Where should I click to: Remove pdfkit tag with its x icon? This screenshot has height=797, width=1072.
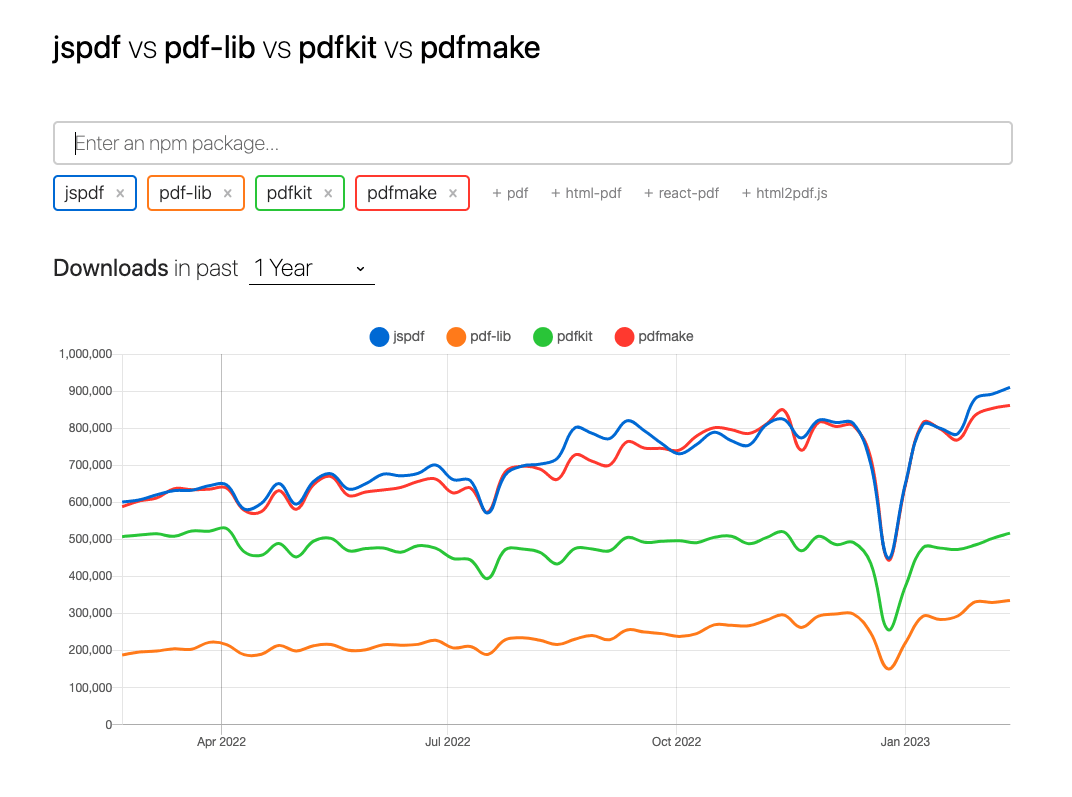coord(328,193)
